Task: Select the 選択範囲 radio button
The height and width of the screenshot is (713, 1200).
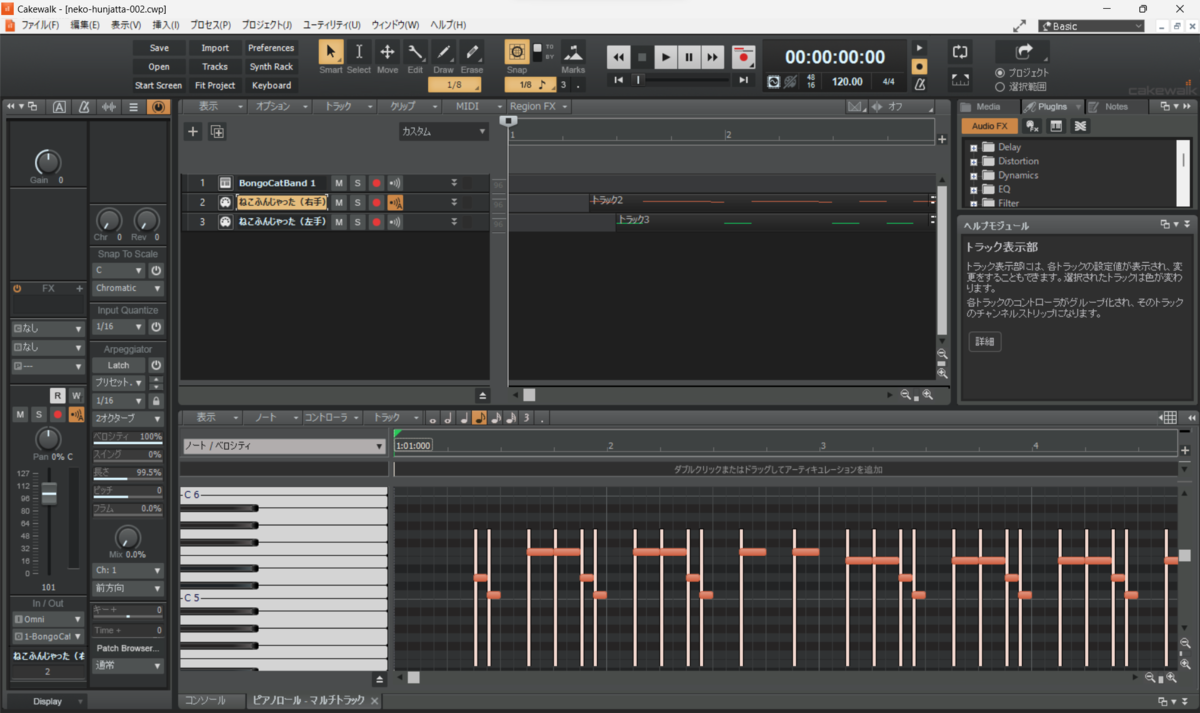Action: pos(1000,87)
